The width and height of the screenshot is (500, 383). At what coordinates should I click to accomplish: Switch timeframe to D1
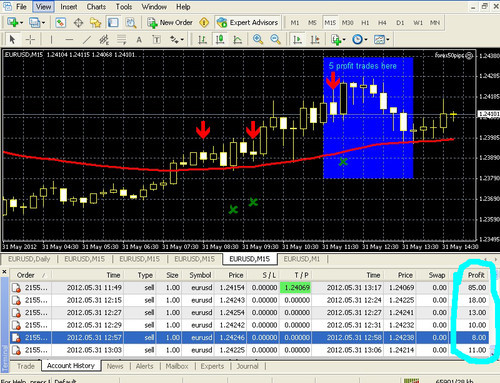pyautogui.click(x=400, y=23)
